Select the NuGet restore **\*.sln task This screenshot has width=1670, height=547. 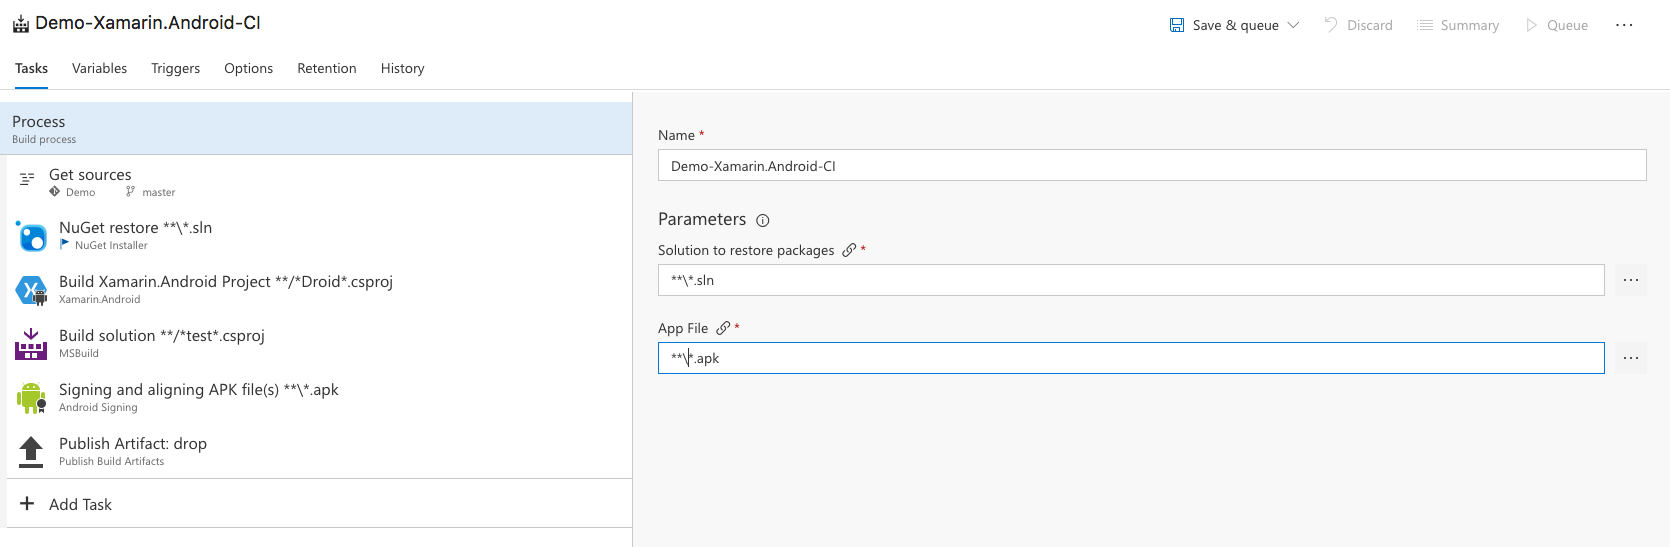point(319,236)
